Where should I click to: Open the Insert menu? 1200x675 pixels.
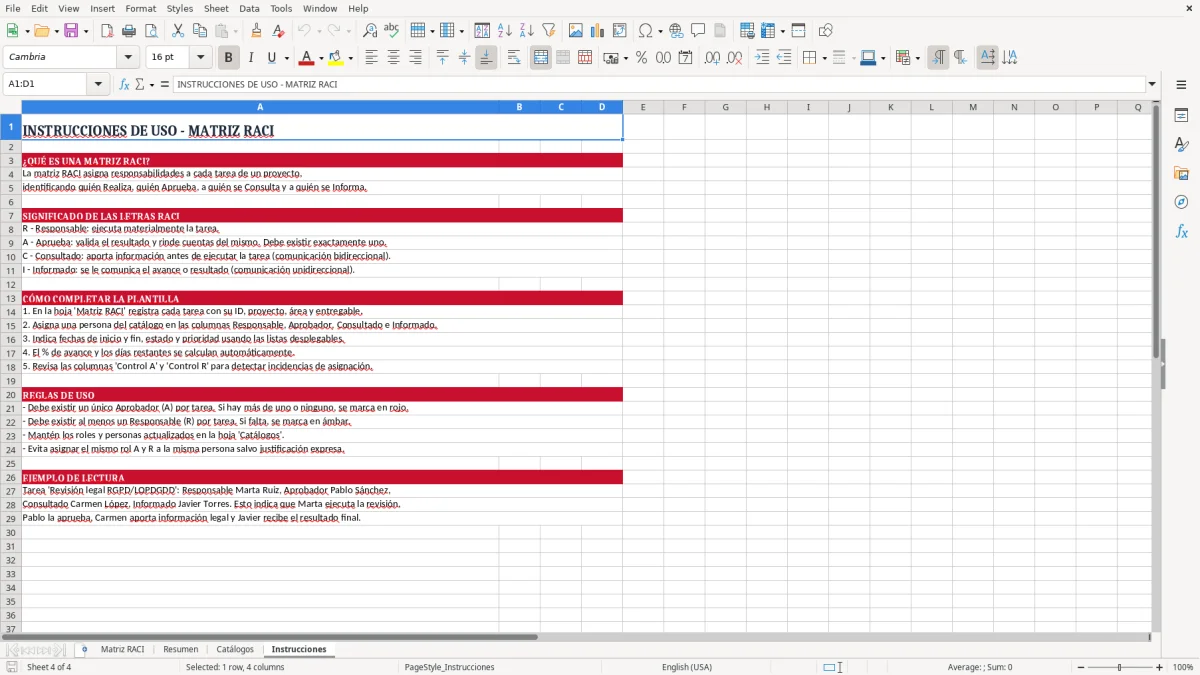point(102,8)
